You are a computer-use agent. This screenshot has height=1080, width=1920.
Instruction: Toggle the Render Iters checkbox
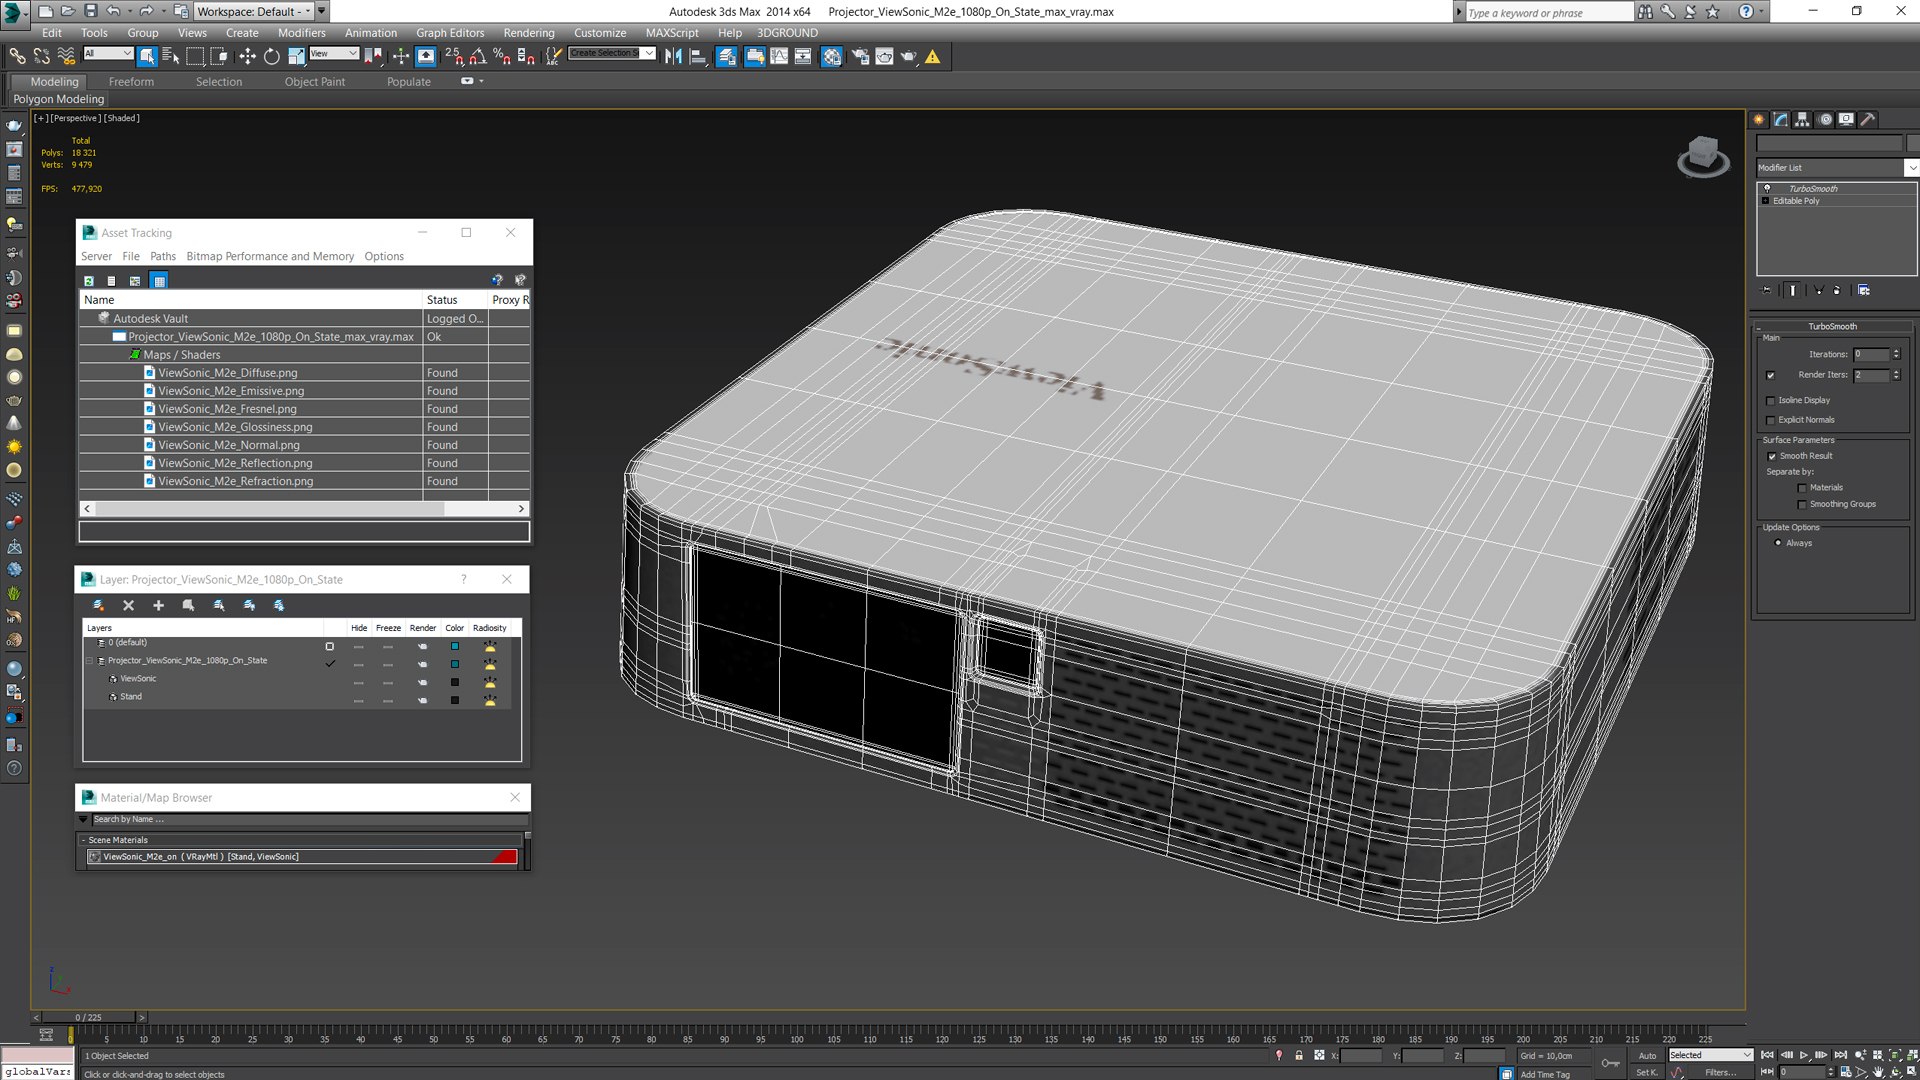[x=1771, y=376]
